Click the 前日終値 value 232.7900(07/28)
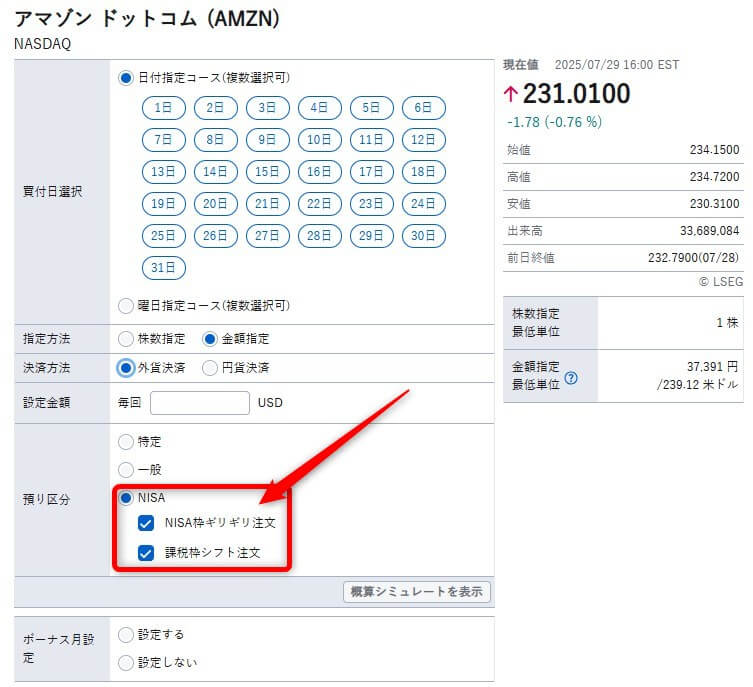 tap(693, 258)
